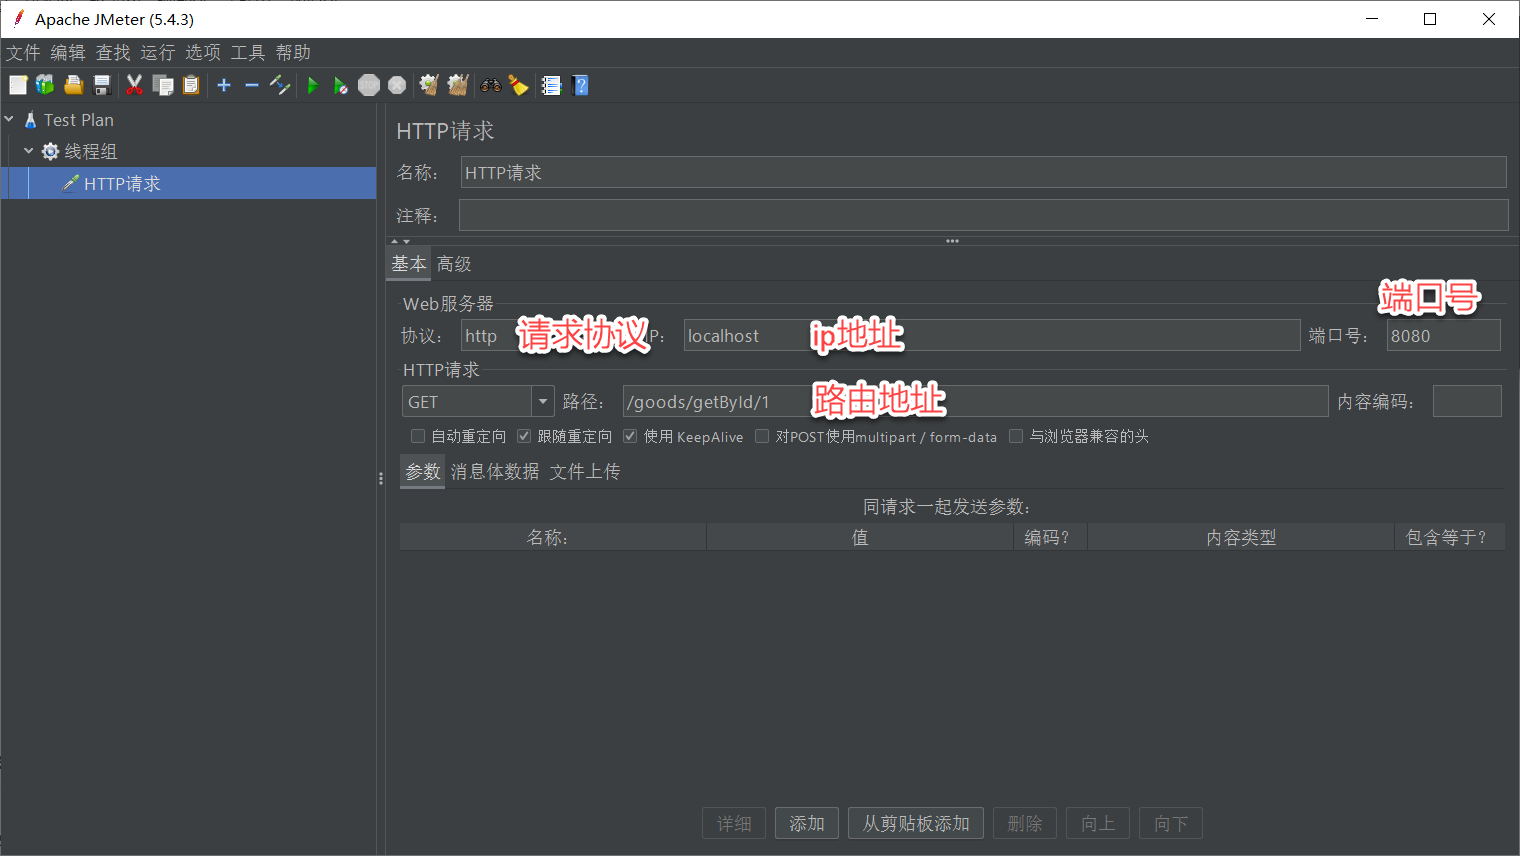Click the 包含等于? column header
Image resolution: width=1520 pixels, height=856 pixels.
click(x=1450, y=537)
